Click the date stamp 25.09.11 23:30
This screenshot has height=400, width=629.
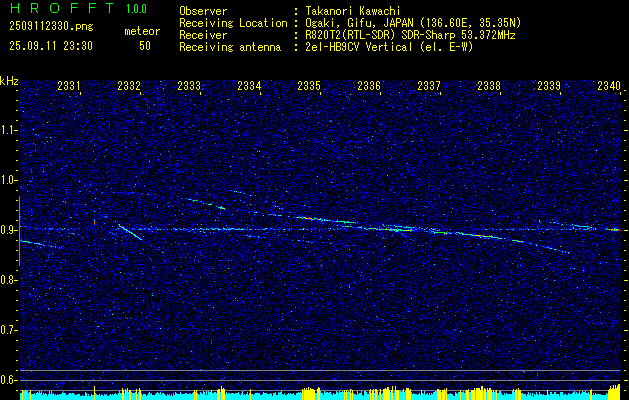tap(51, 46)
